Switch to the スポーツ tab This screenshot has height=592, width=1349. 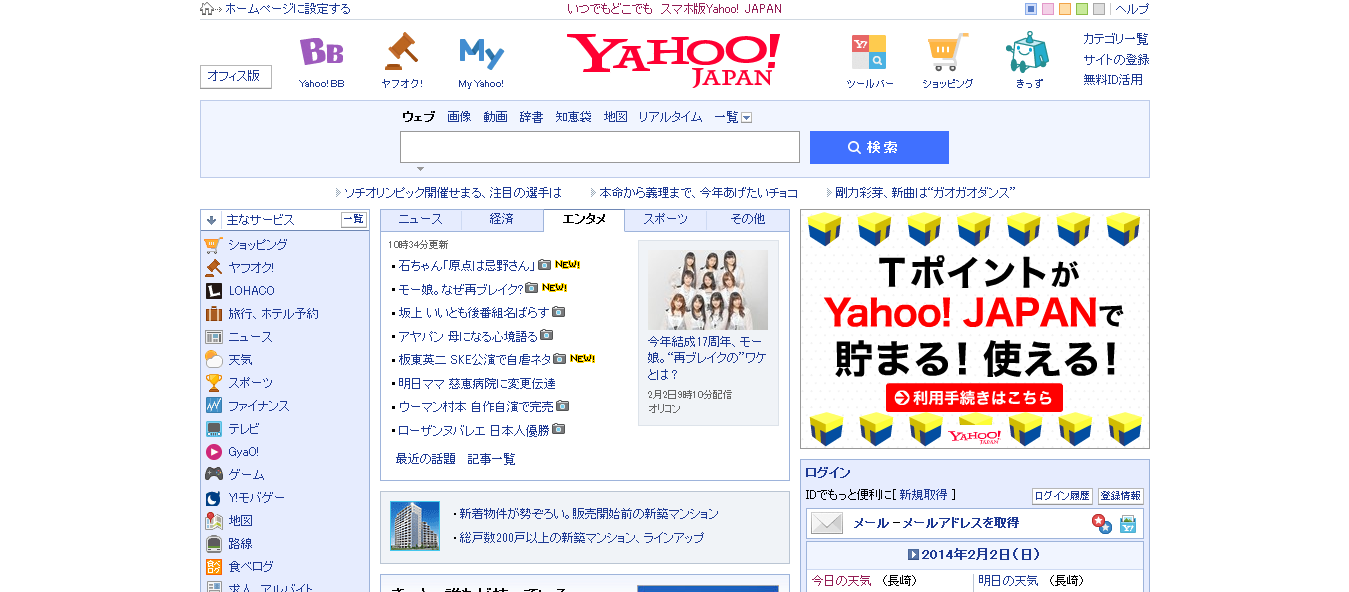pyautogui.click(x=665, y=220)
